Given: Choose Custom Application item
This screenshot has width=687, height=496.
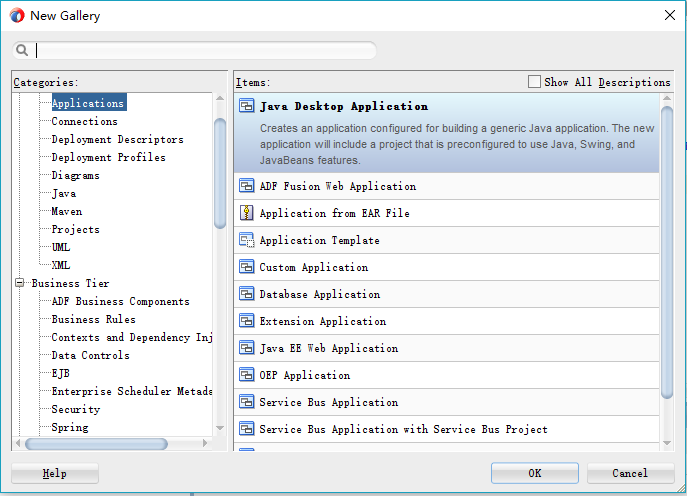Looking at the screenshot, I should 446,267.
